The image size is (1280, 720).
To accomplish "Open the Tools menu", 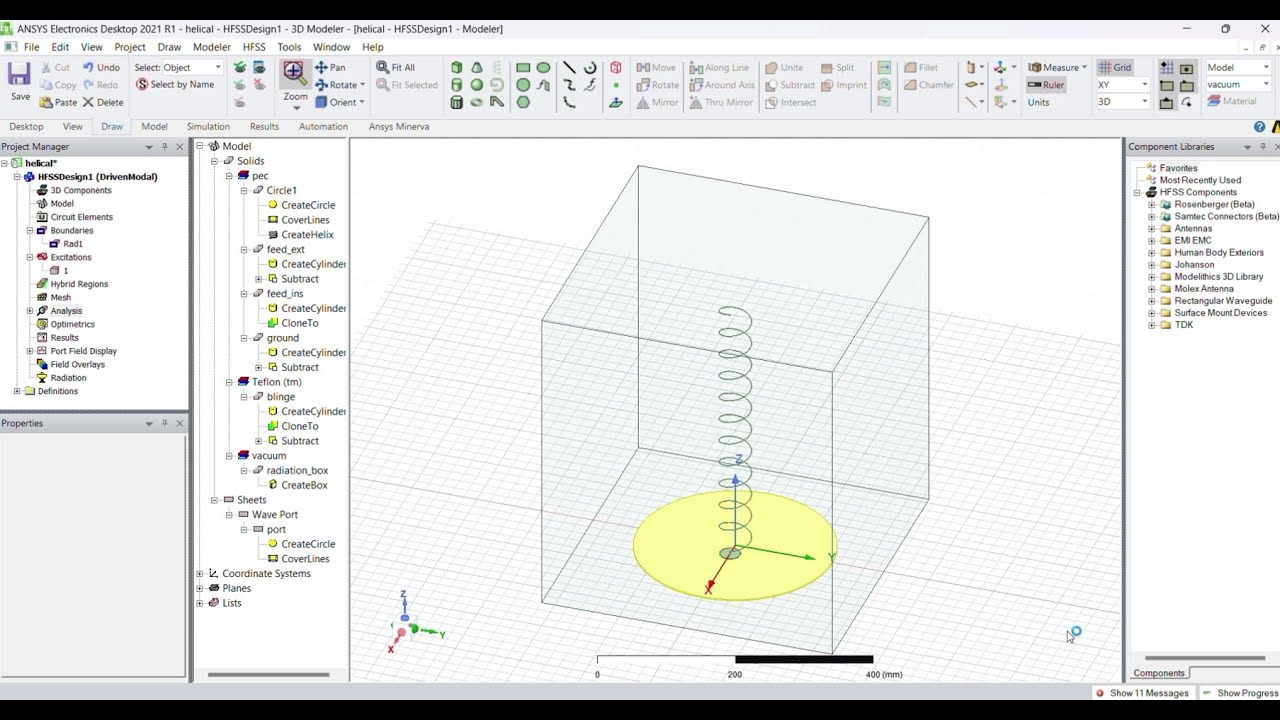I will click(x=289, y=47).
